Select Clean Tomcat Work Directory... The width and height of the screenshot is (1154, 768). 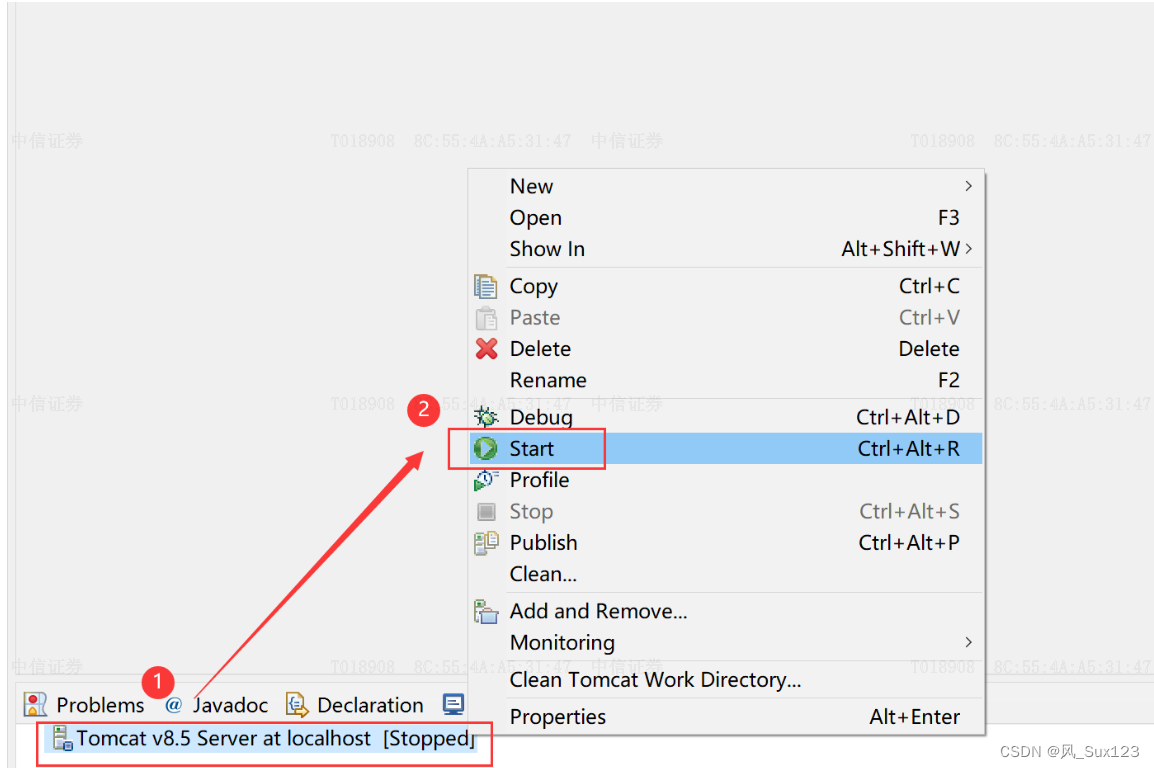point(726,680)
